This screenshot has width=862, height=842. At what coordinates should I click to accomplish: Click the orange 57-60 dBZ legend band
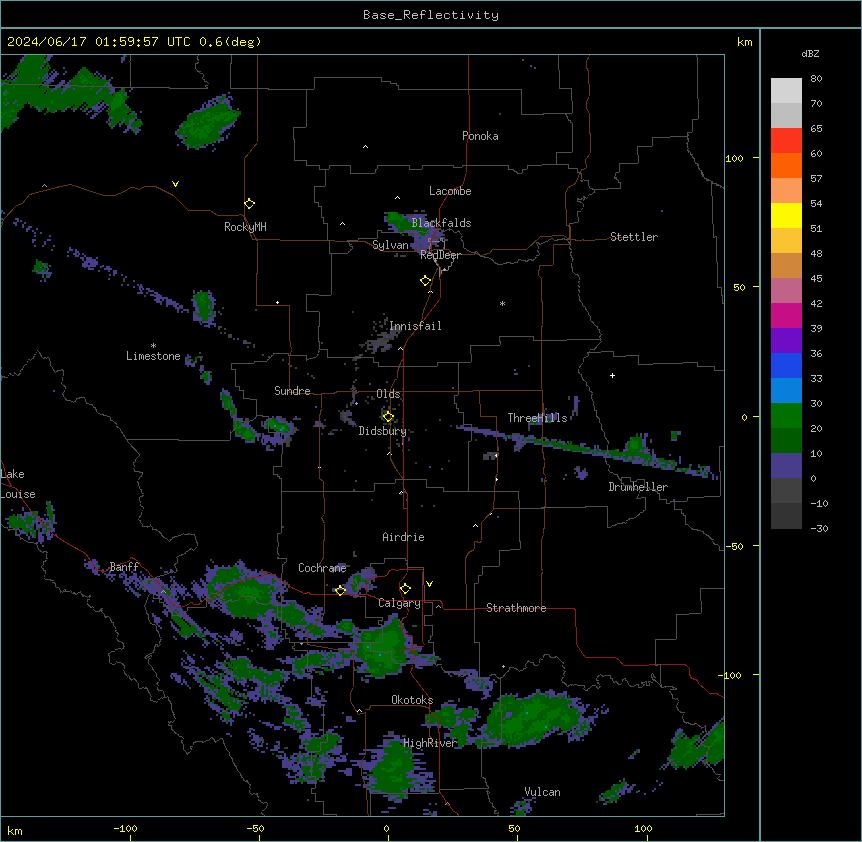pos(786,165)
